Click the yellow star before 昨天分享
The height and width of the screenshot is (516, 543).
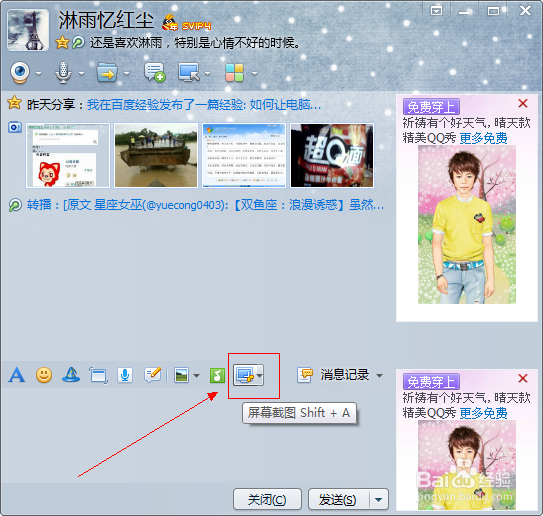14,103
